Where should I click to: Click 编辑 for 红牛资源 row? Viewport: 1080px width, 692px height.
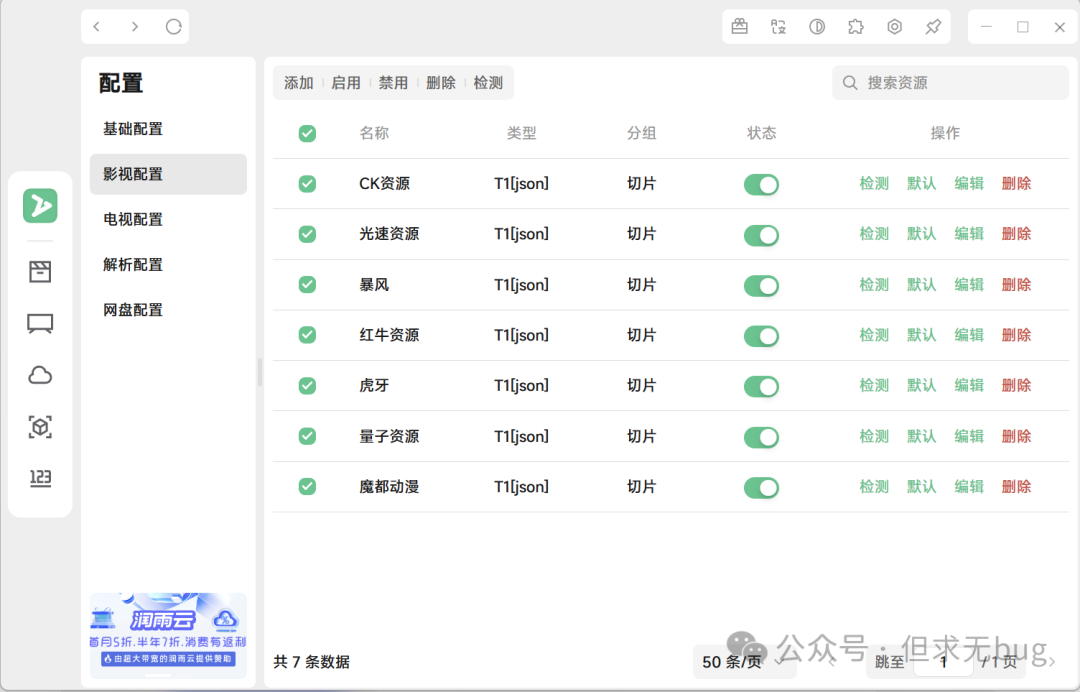969,335
